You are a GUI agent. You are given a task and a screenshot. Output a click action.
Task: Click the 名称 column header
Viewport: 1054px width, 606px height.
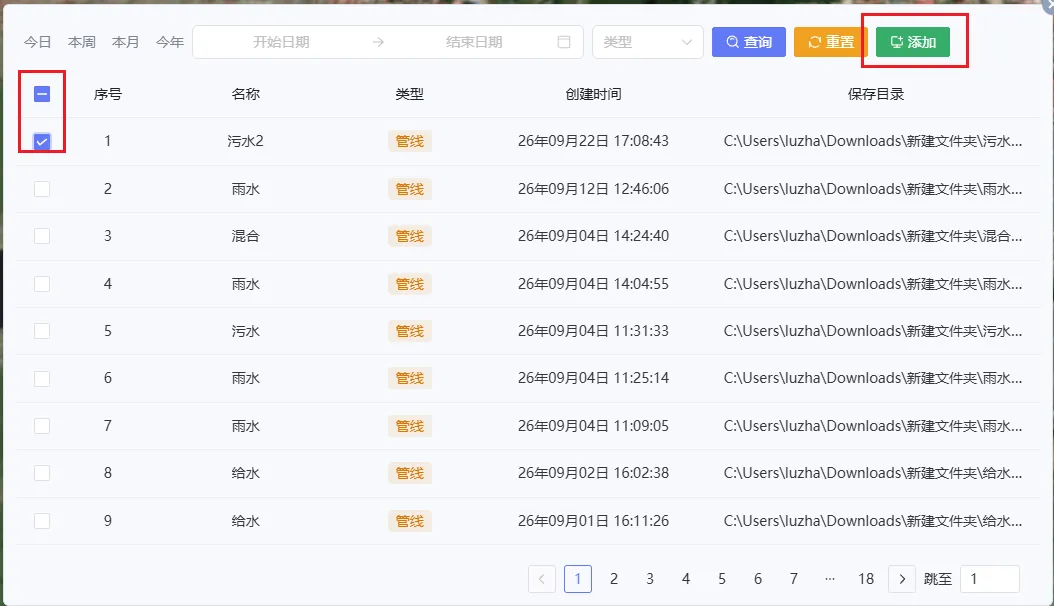pyautogui.click(x=245, y=94)
